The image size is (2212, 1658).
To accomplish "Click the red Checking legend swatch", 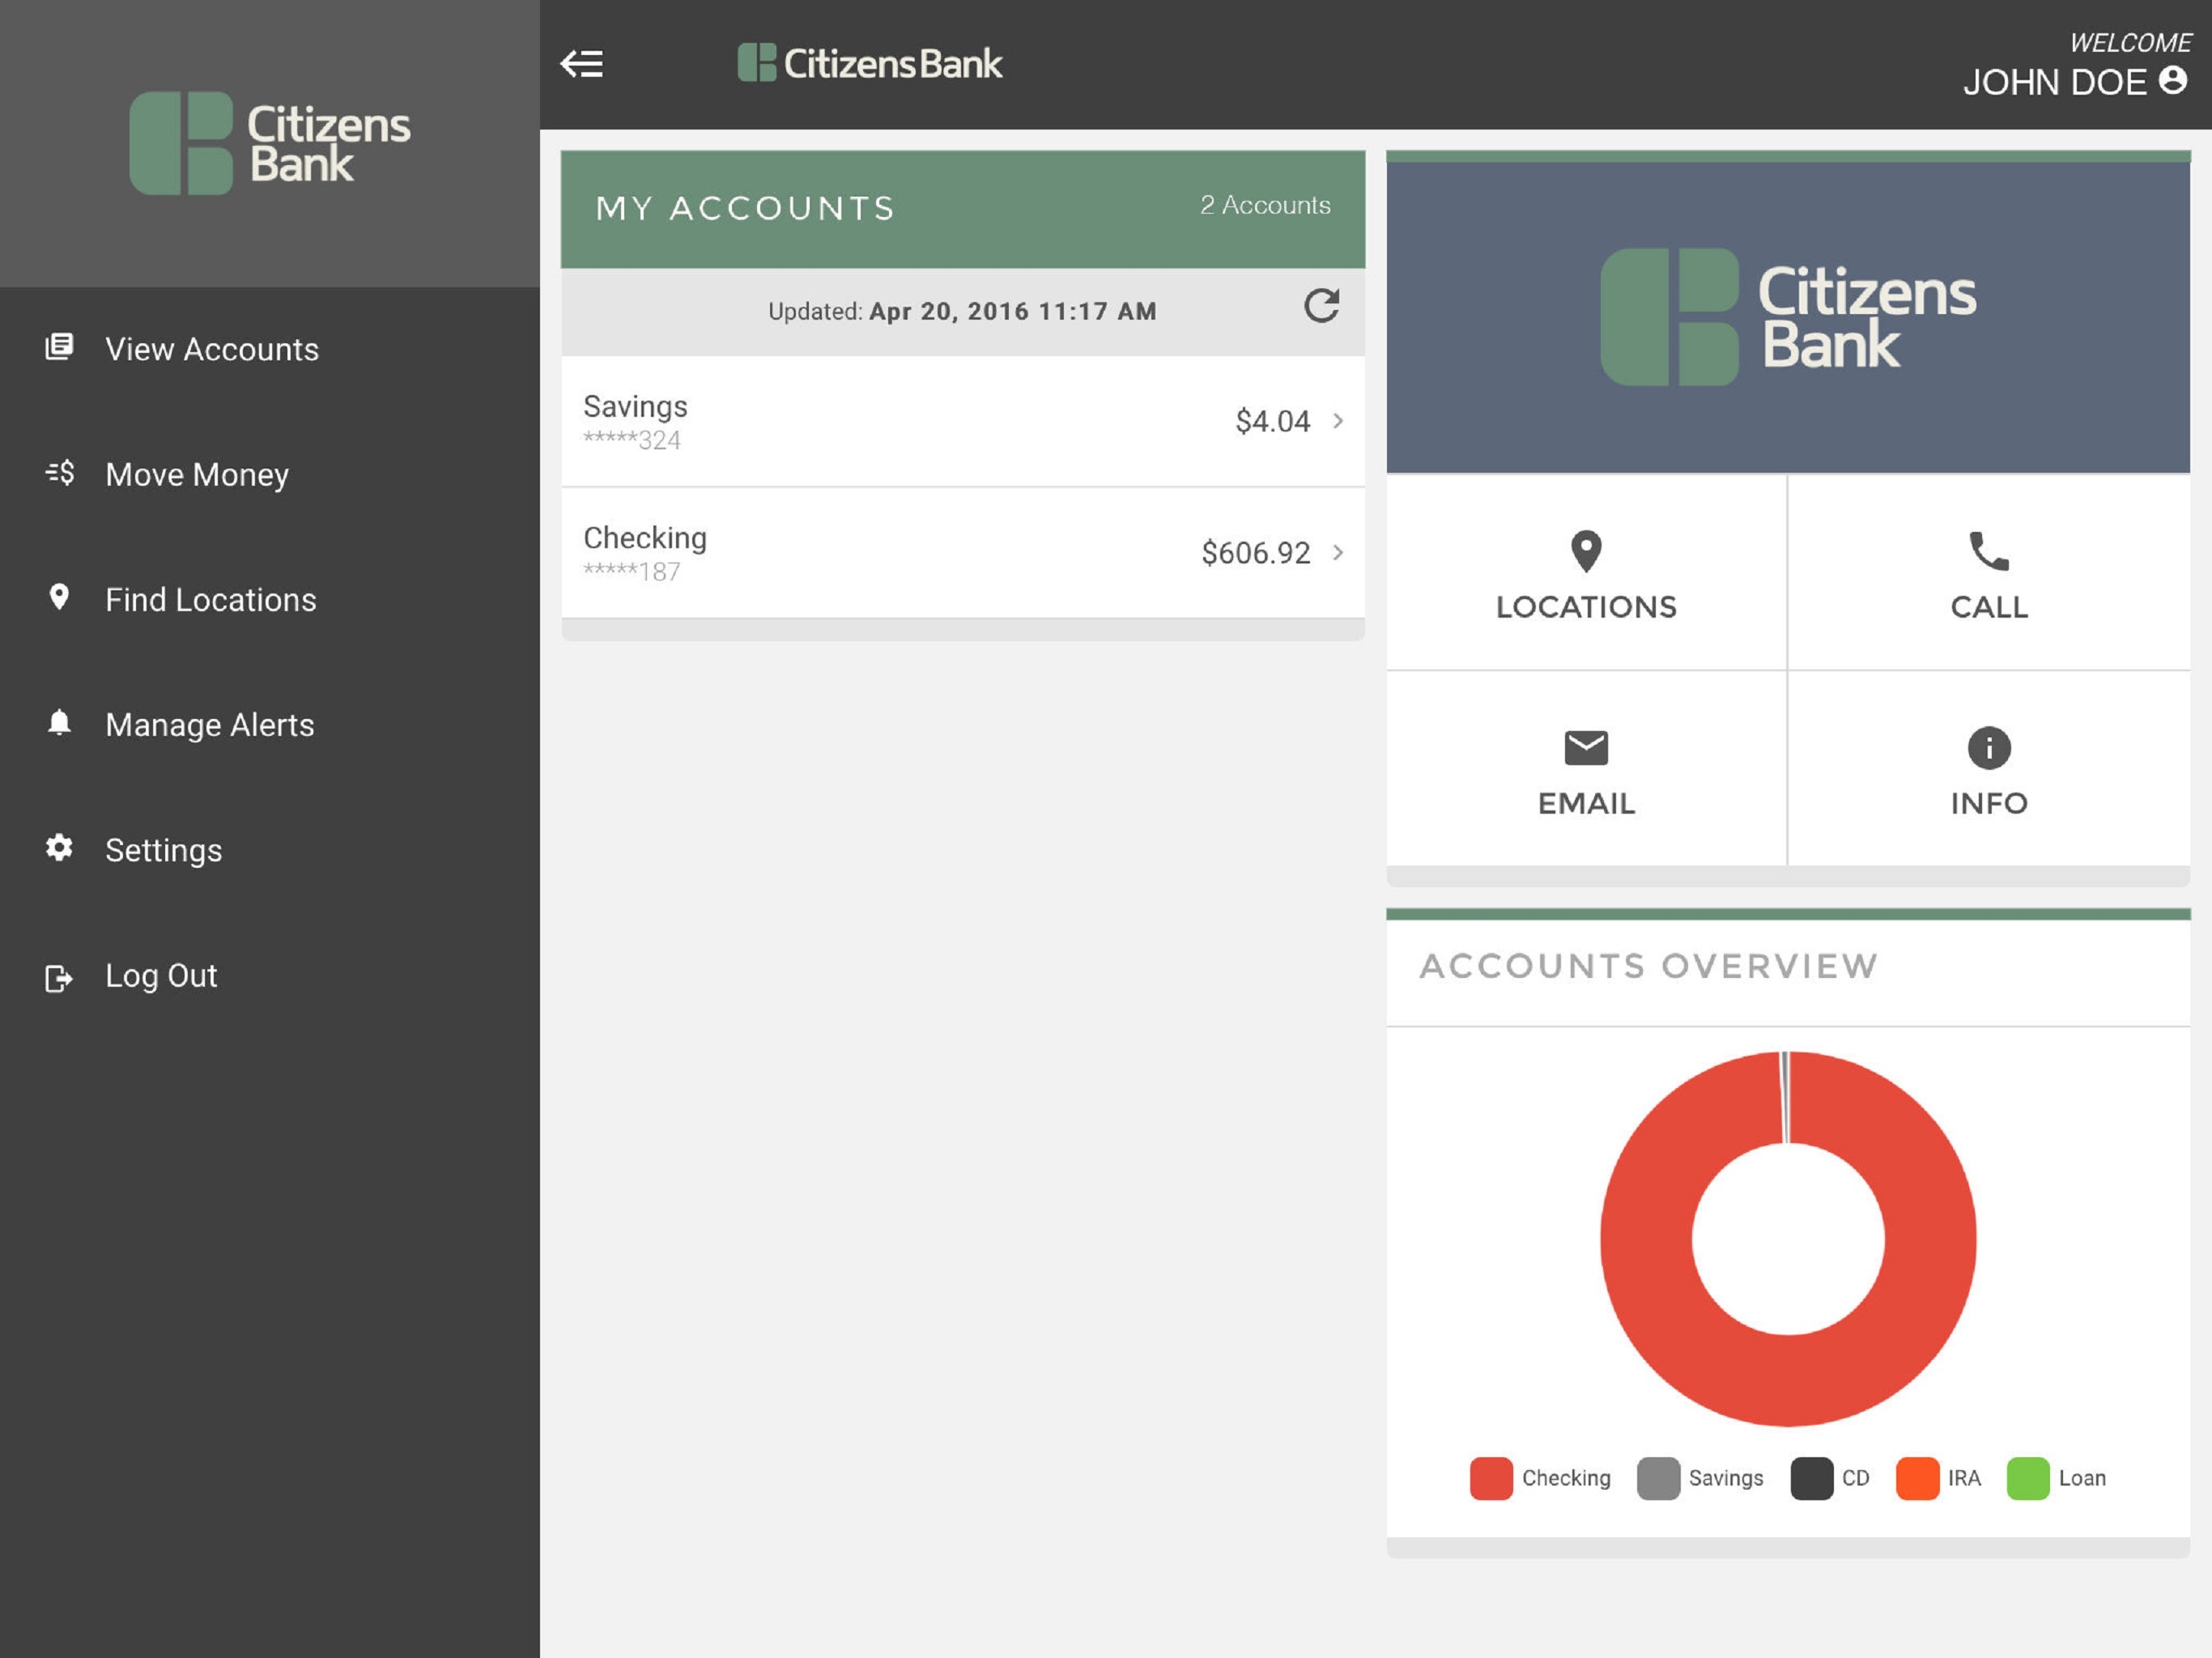I will point(1490,1478).
